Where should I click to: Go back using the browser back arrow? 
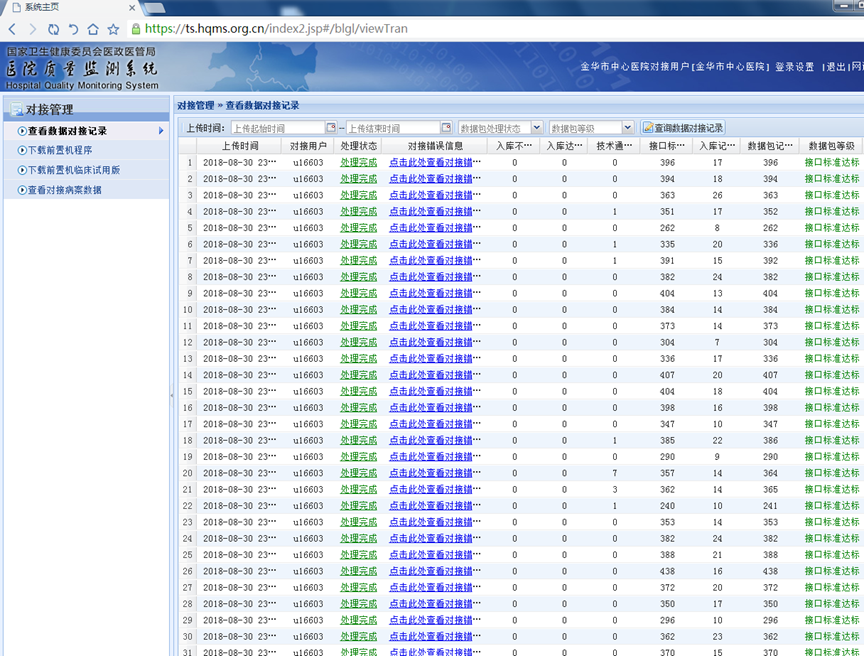[x=13, y=29]
